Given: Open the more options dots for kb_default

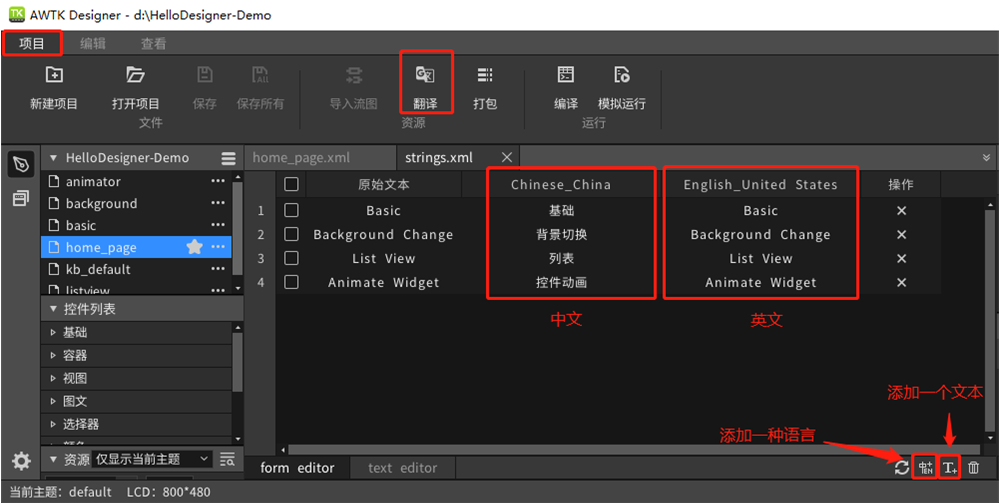Looking at the screenshot, I should coord(218,269).
